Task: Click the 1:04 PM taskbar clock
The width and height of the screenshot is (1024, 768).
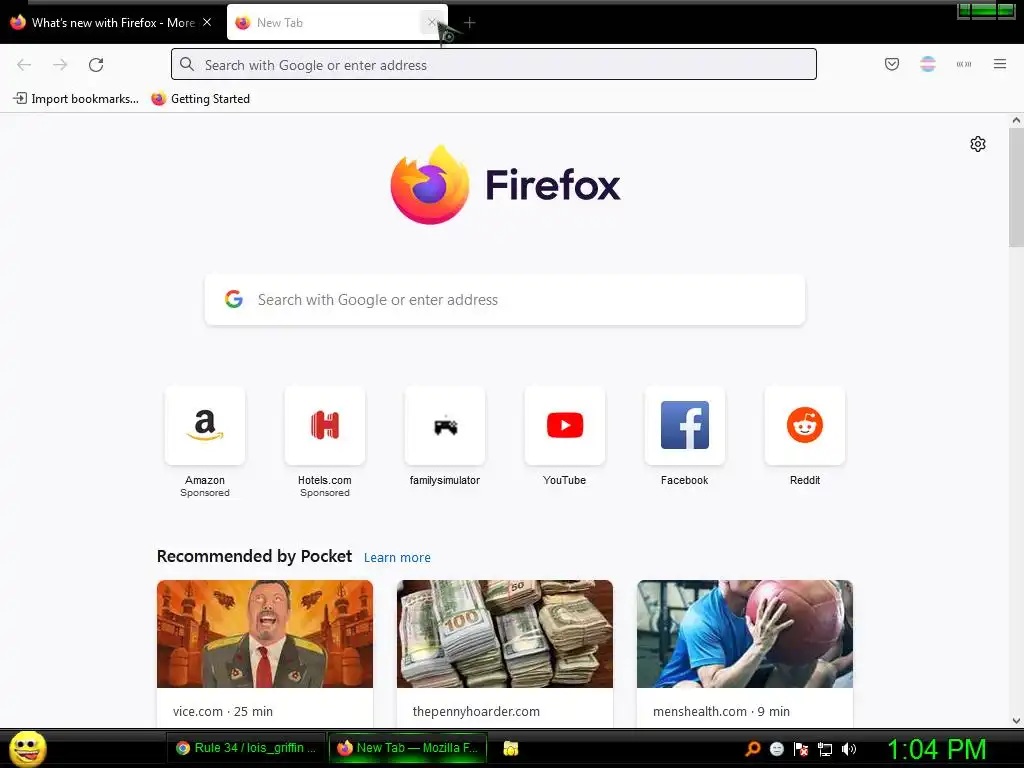Action: click(936, 749)
